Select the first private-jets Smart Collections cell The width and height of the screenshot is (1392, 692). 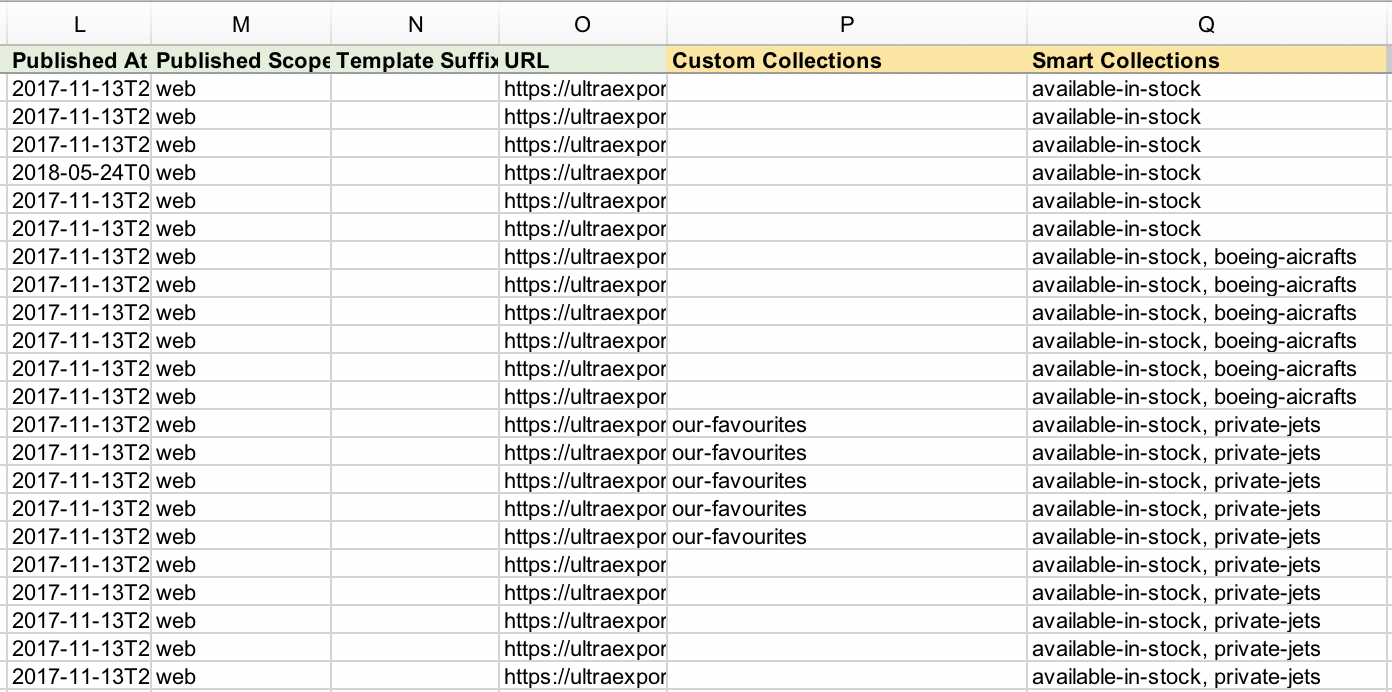[x=1206, y=425]
